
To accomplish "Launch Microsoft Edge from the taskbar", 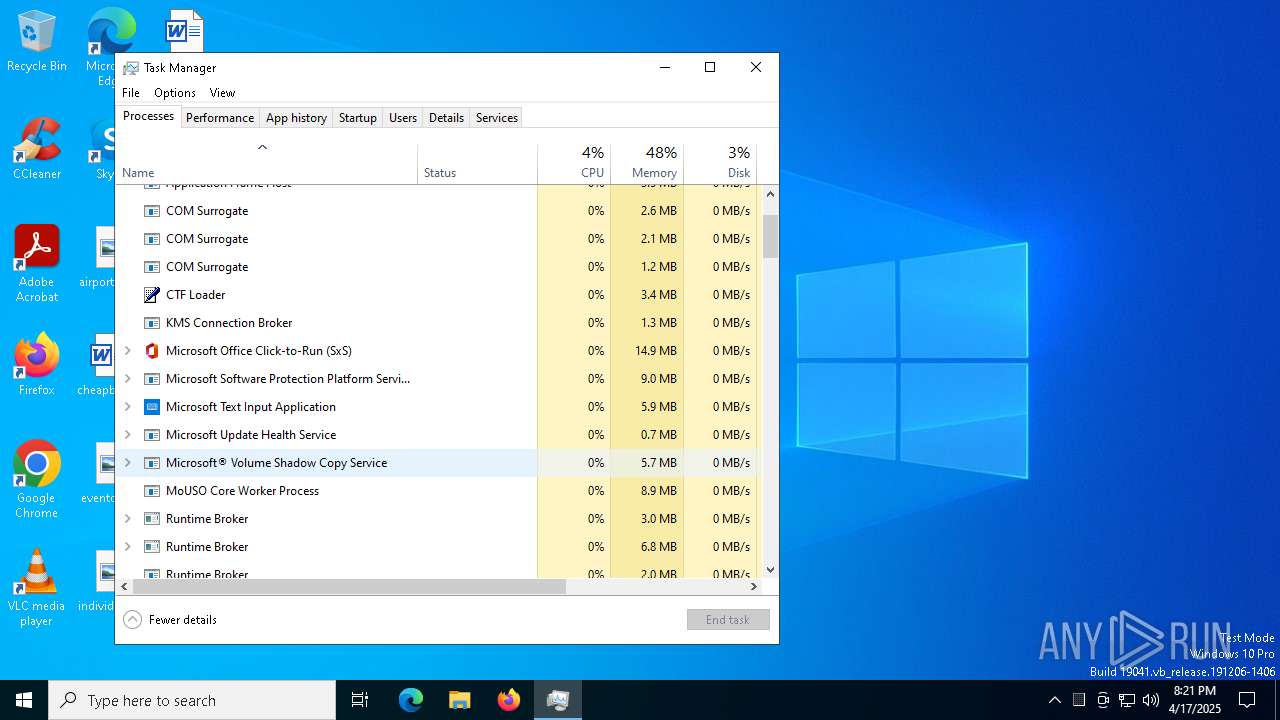I will 411,700.
